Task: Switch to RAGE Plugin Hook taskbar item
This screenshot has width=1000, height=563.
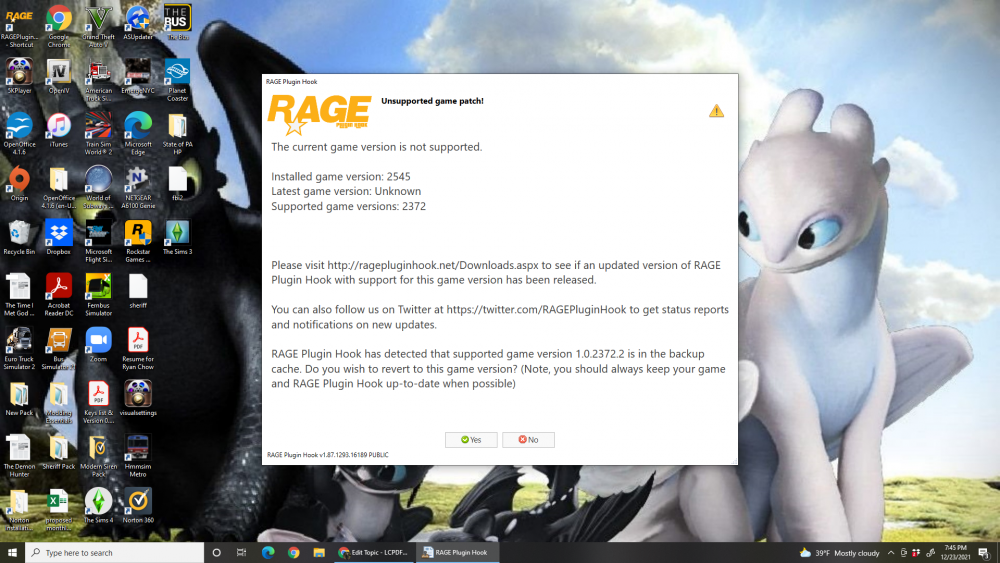Action: click(456, 553)
